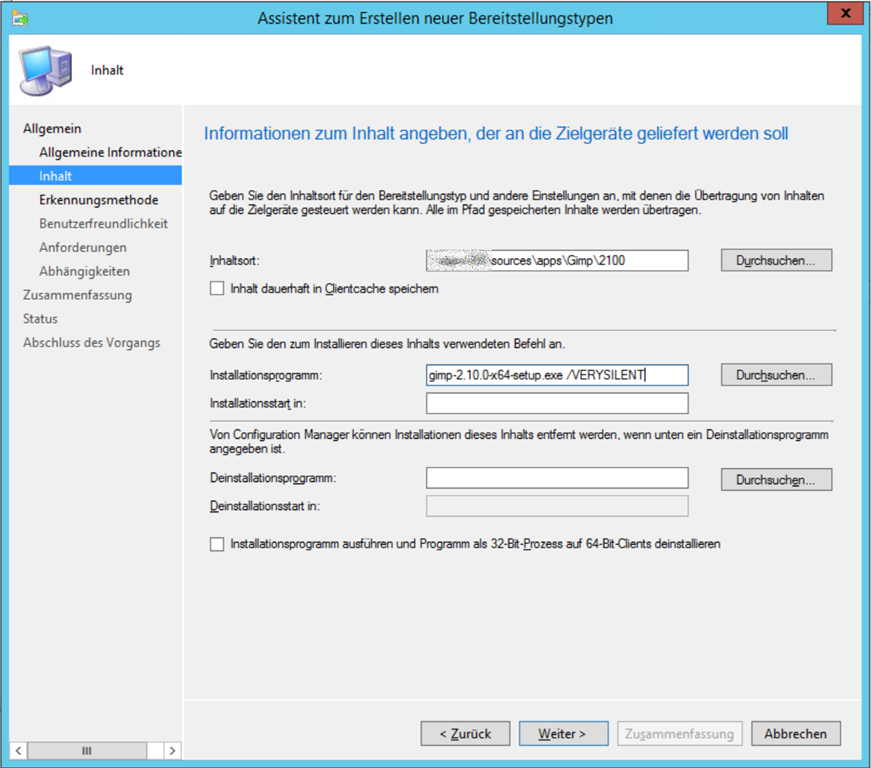This screenshot has width=871, height=768.
Task: Focus the 'Installationsstart in' text field
Action: [557, 403]
